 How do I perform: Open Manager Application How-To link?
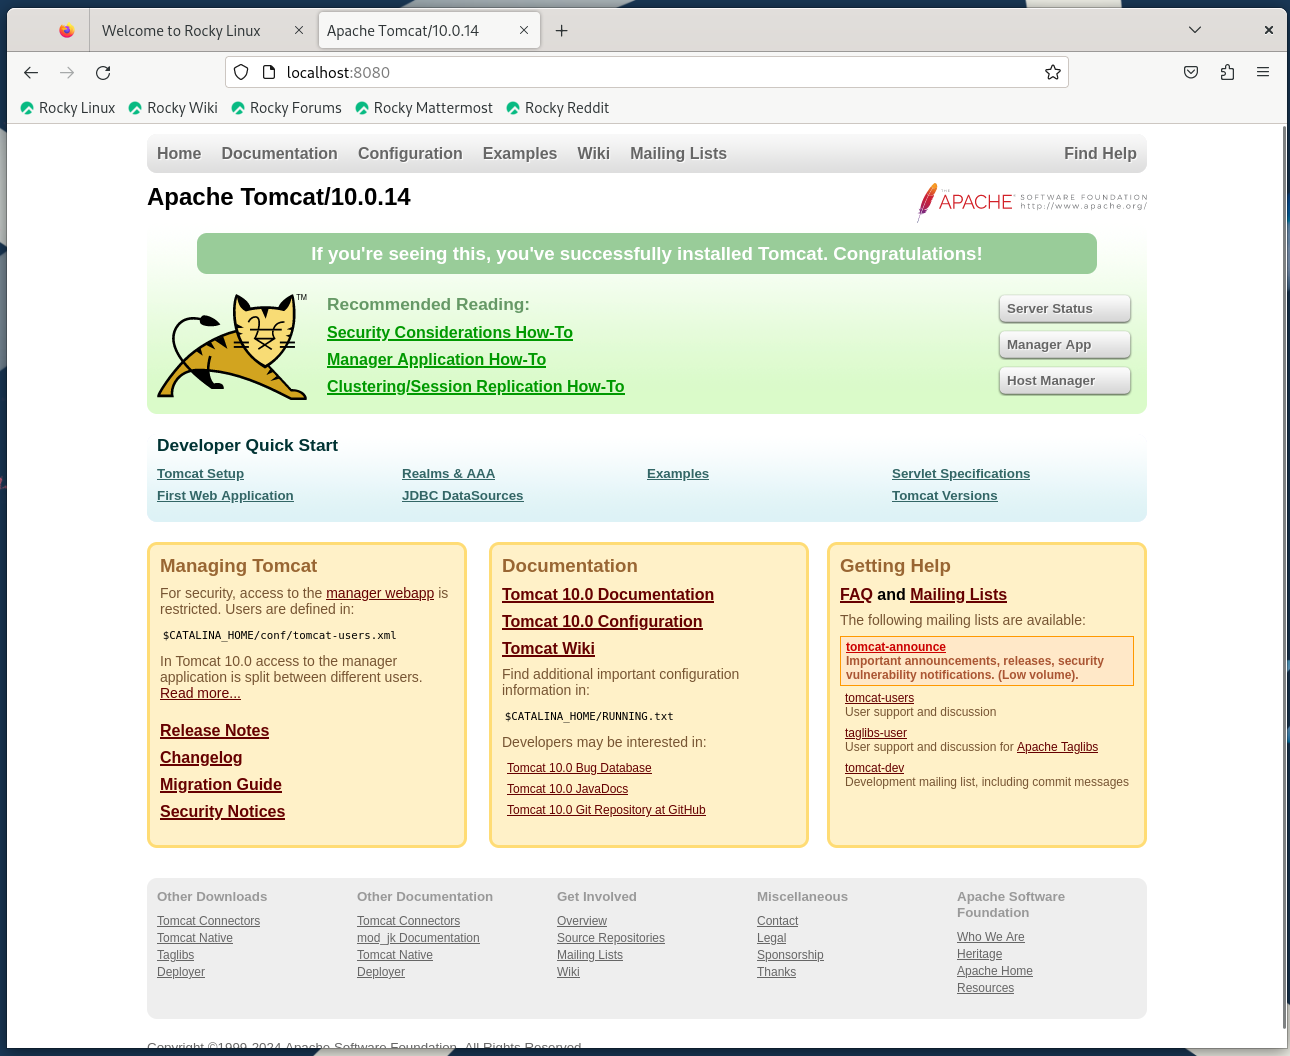coord(436,359)
